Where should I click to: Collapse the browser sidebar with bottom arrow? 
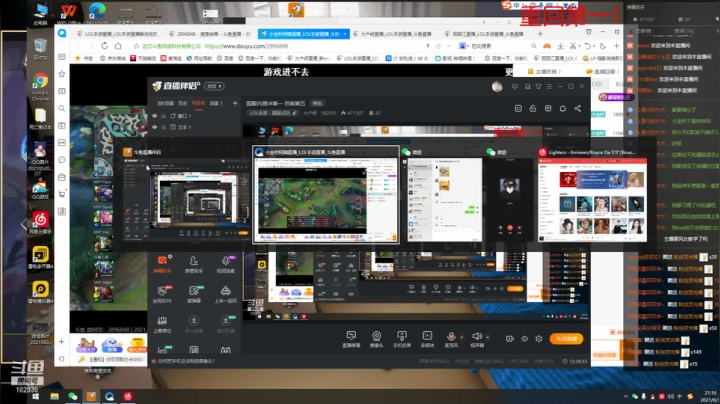(62, 359)
